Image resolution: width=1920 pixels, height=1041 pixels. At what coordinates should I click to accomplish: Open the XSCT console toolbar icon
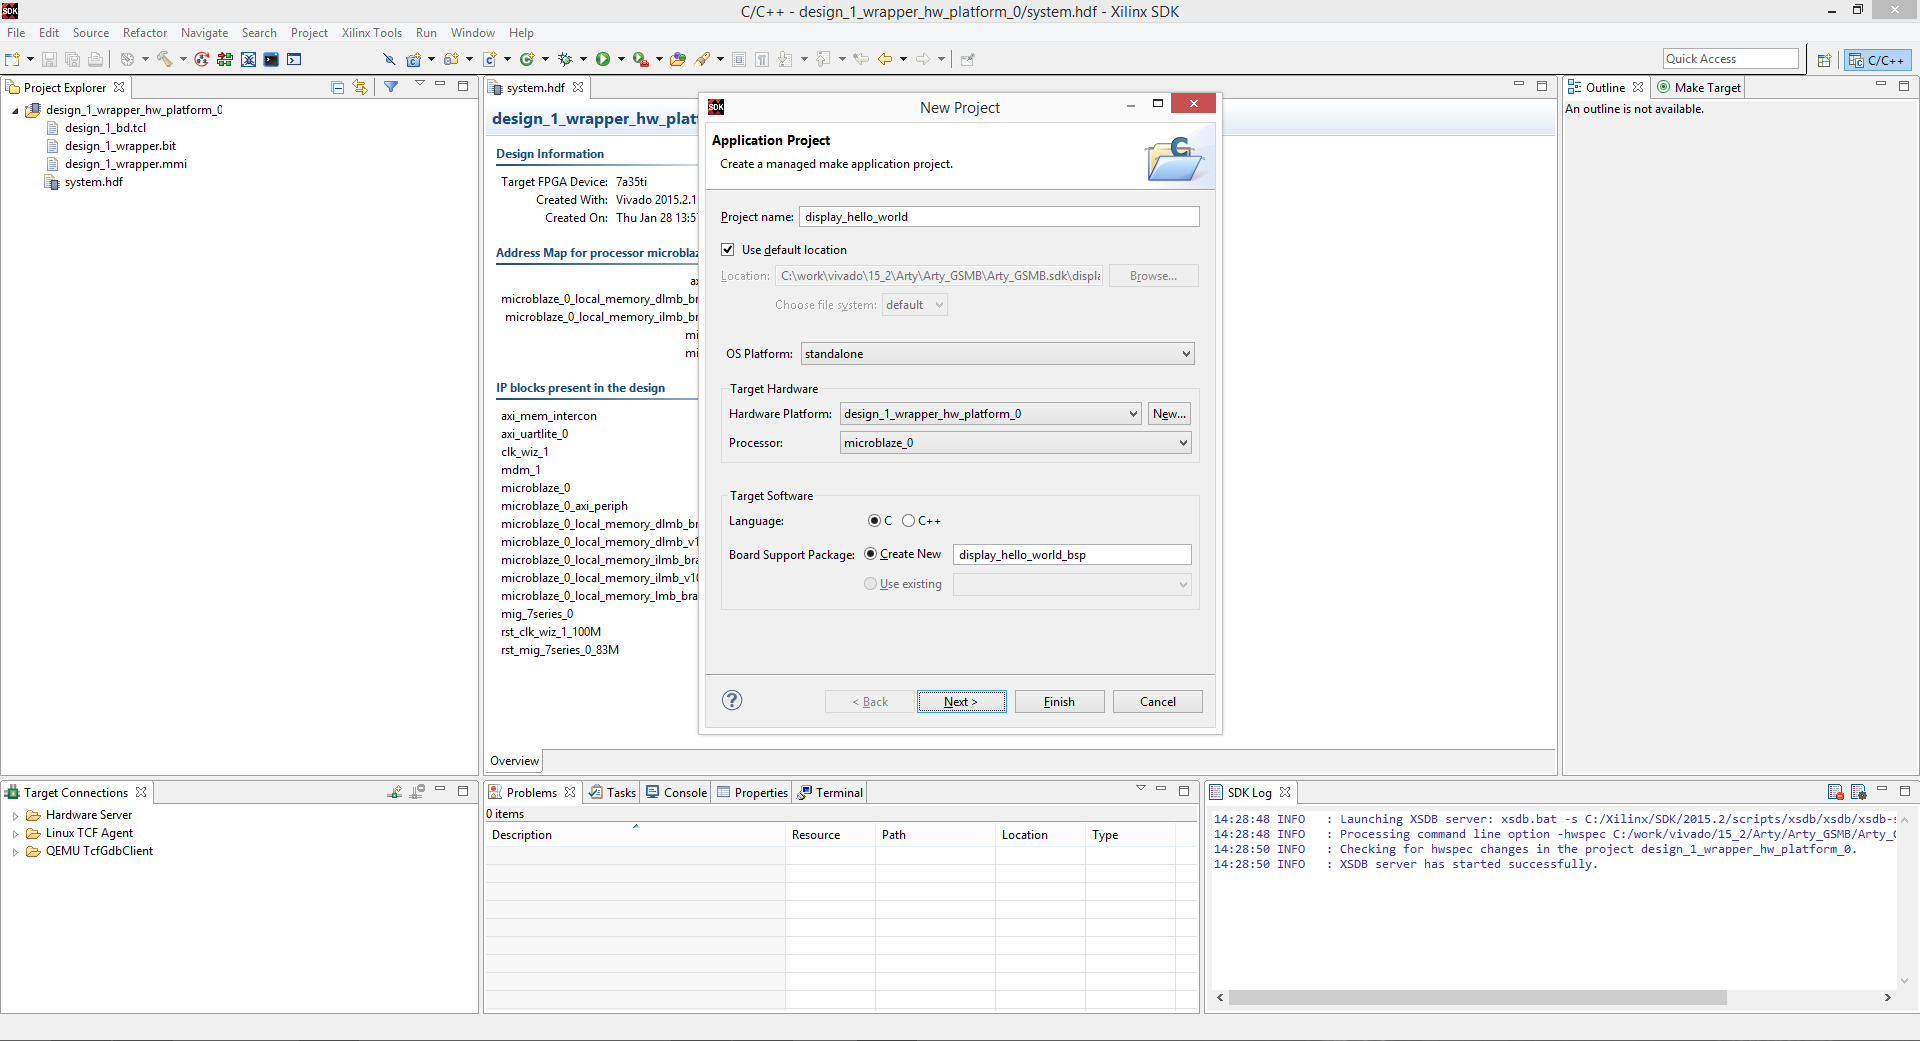294,59
